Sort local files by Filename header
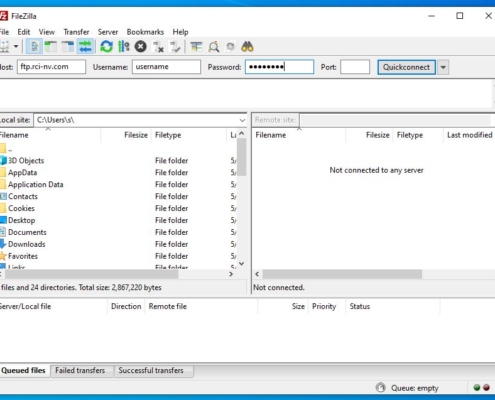Image resolution: width=495 pixels, height=400 pixels. pos(50,135)
